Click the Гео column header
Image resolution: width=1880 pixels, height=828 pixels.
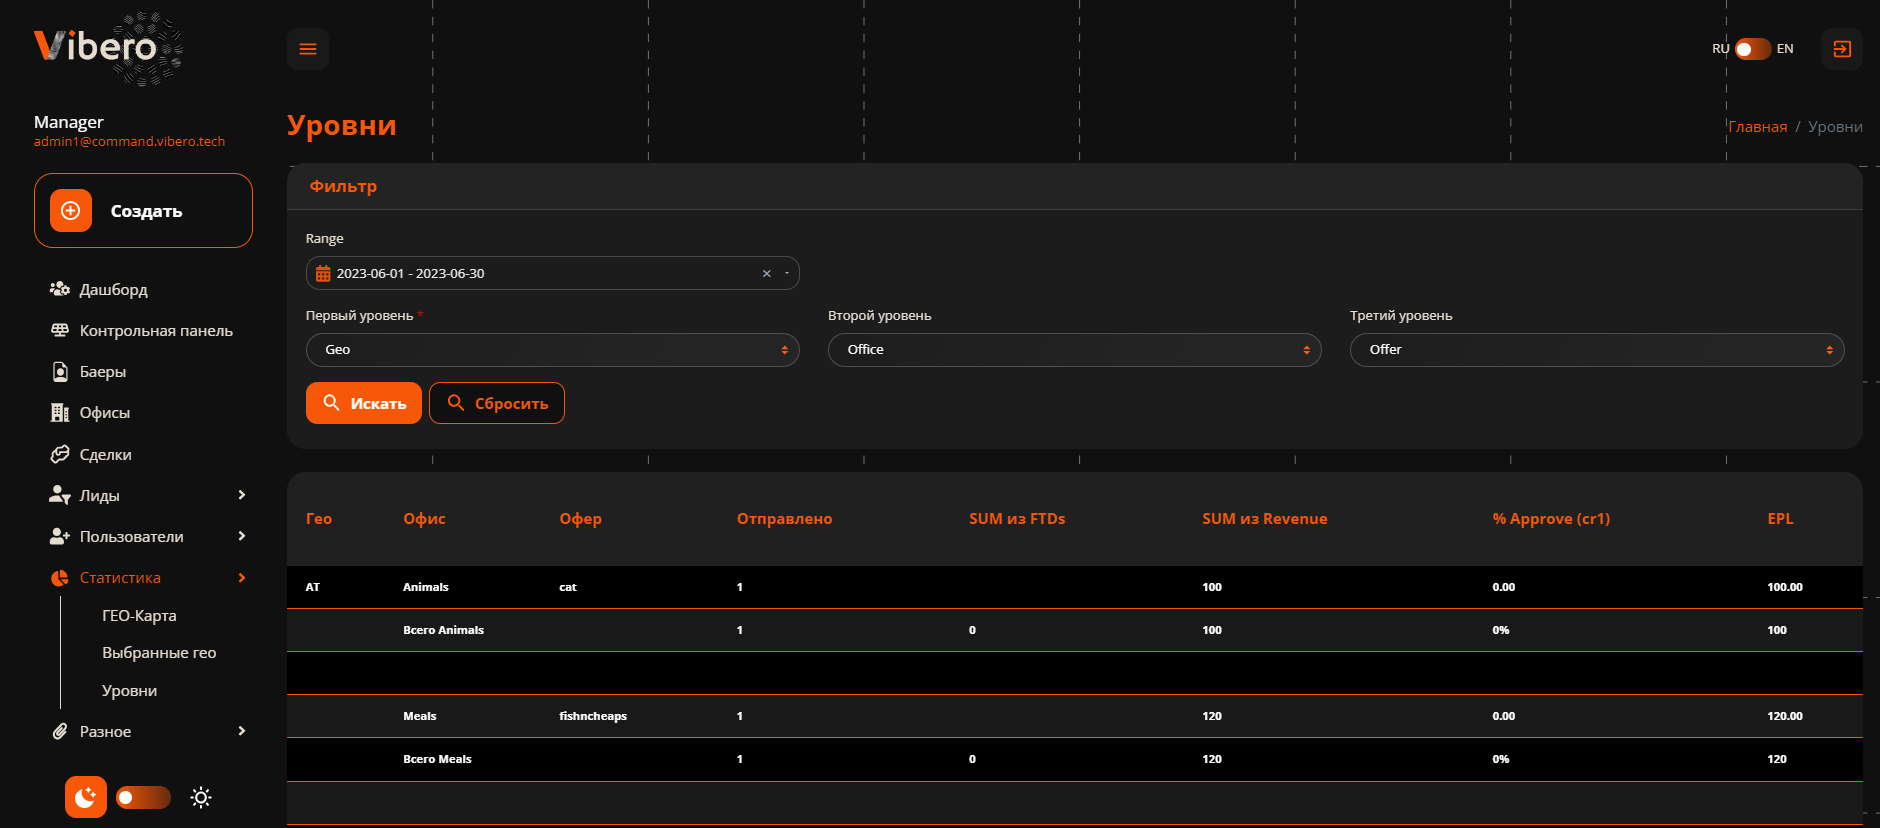coord(318,519)
